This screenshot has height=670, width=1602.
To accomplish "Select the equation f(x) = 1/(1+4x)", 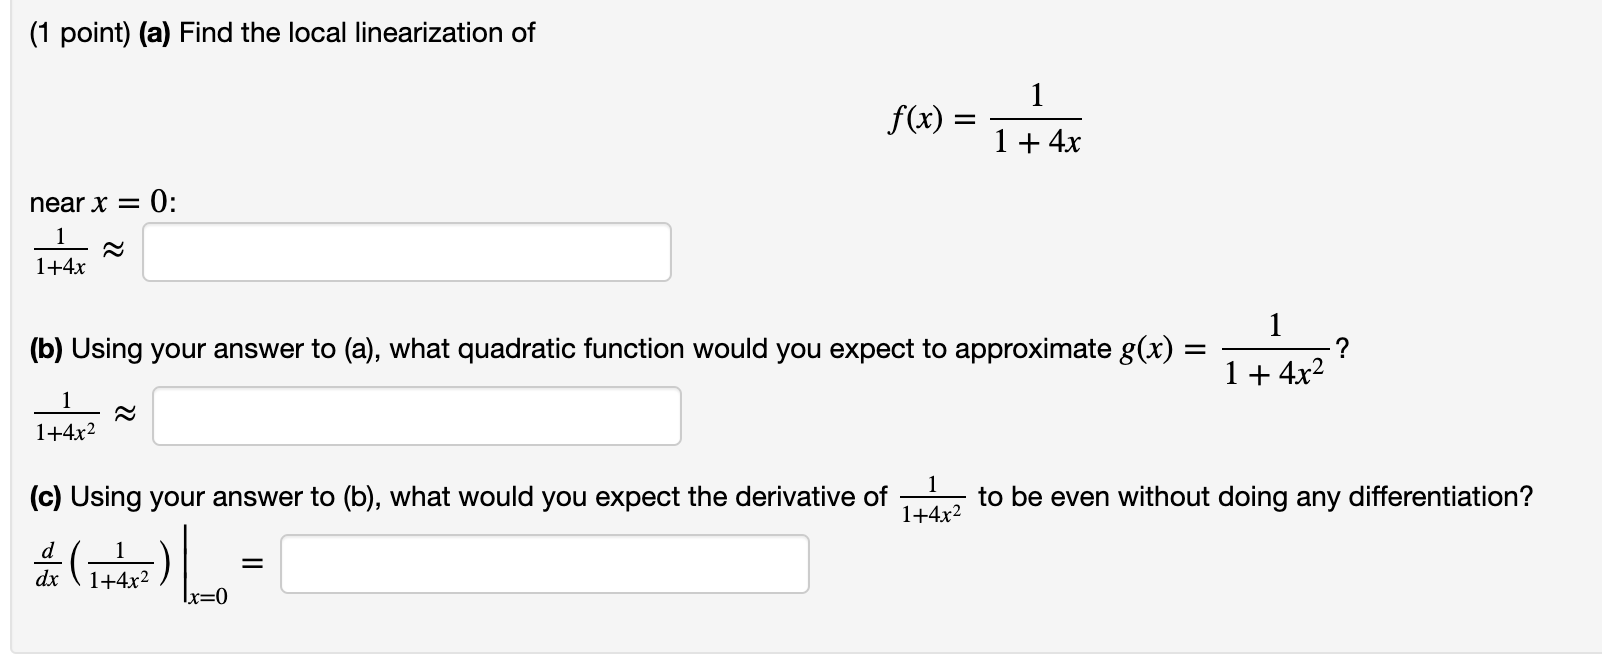I will tap(985, 120).
